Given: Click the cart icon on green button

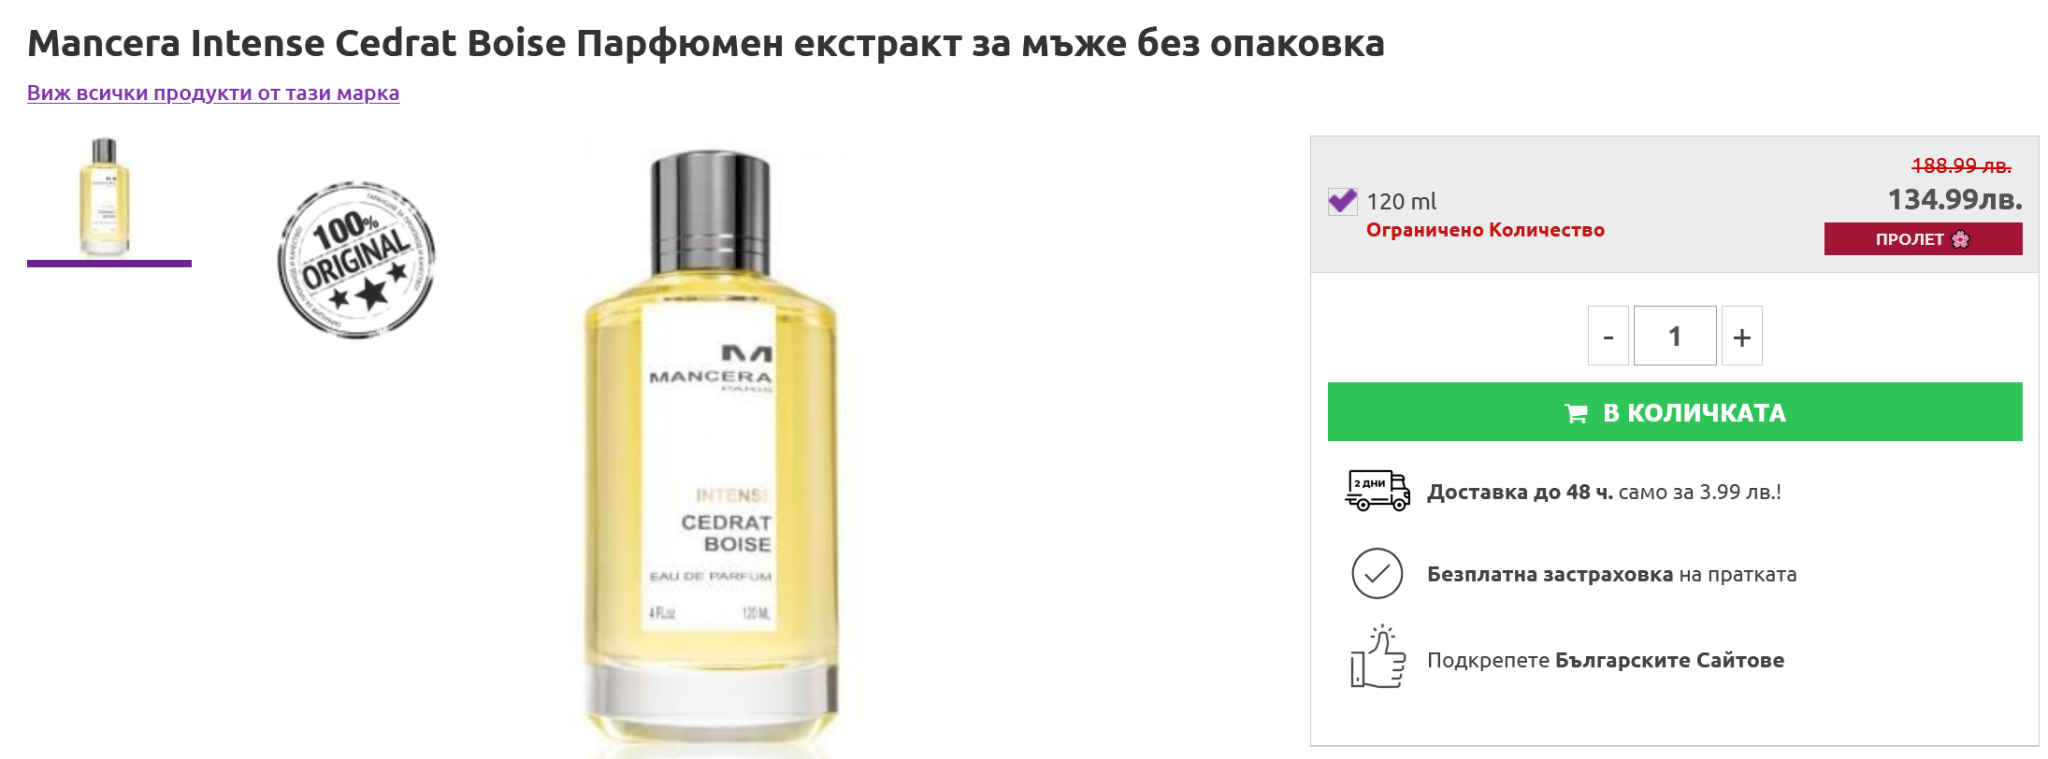Looking at the screenshot, I should (1576, 413).
